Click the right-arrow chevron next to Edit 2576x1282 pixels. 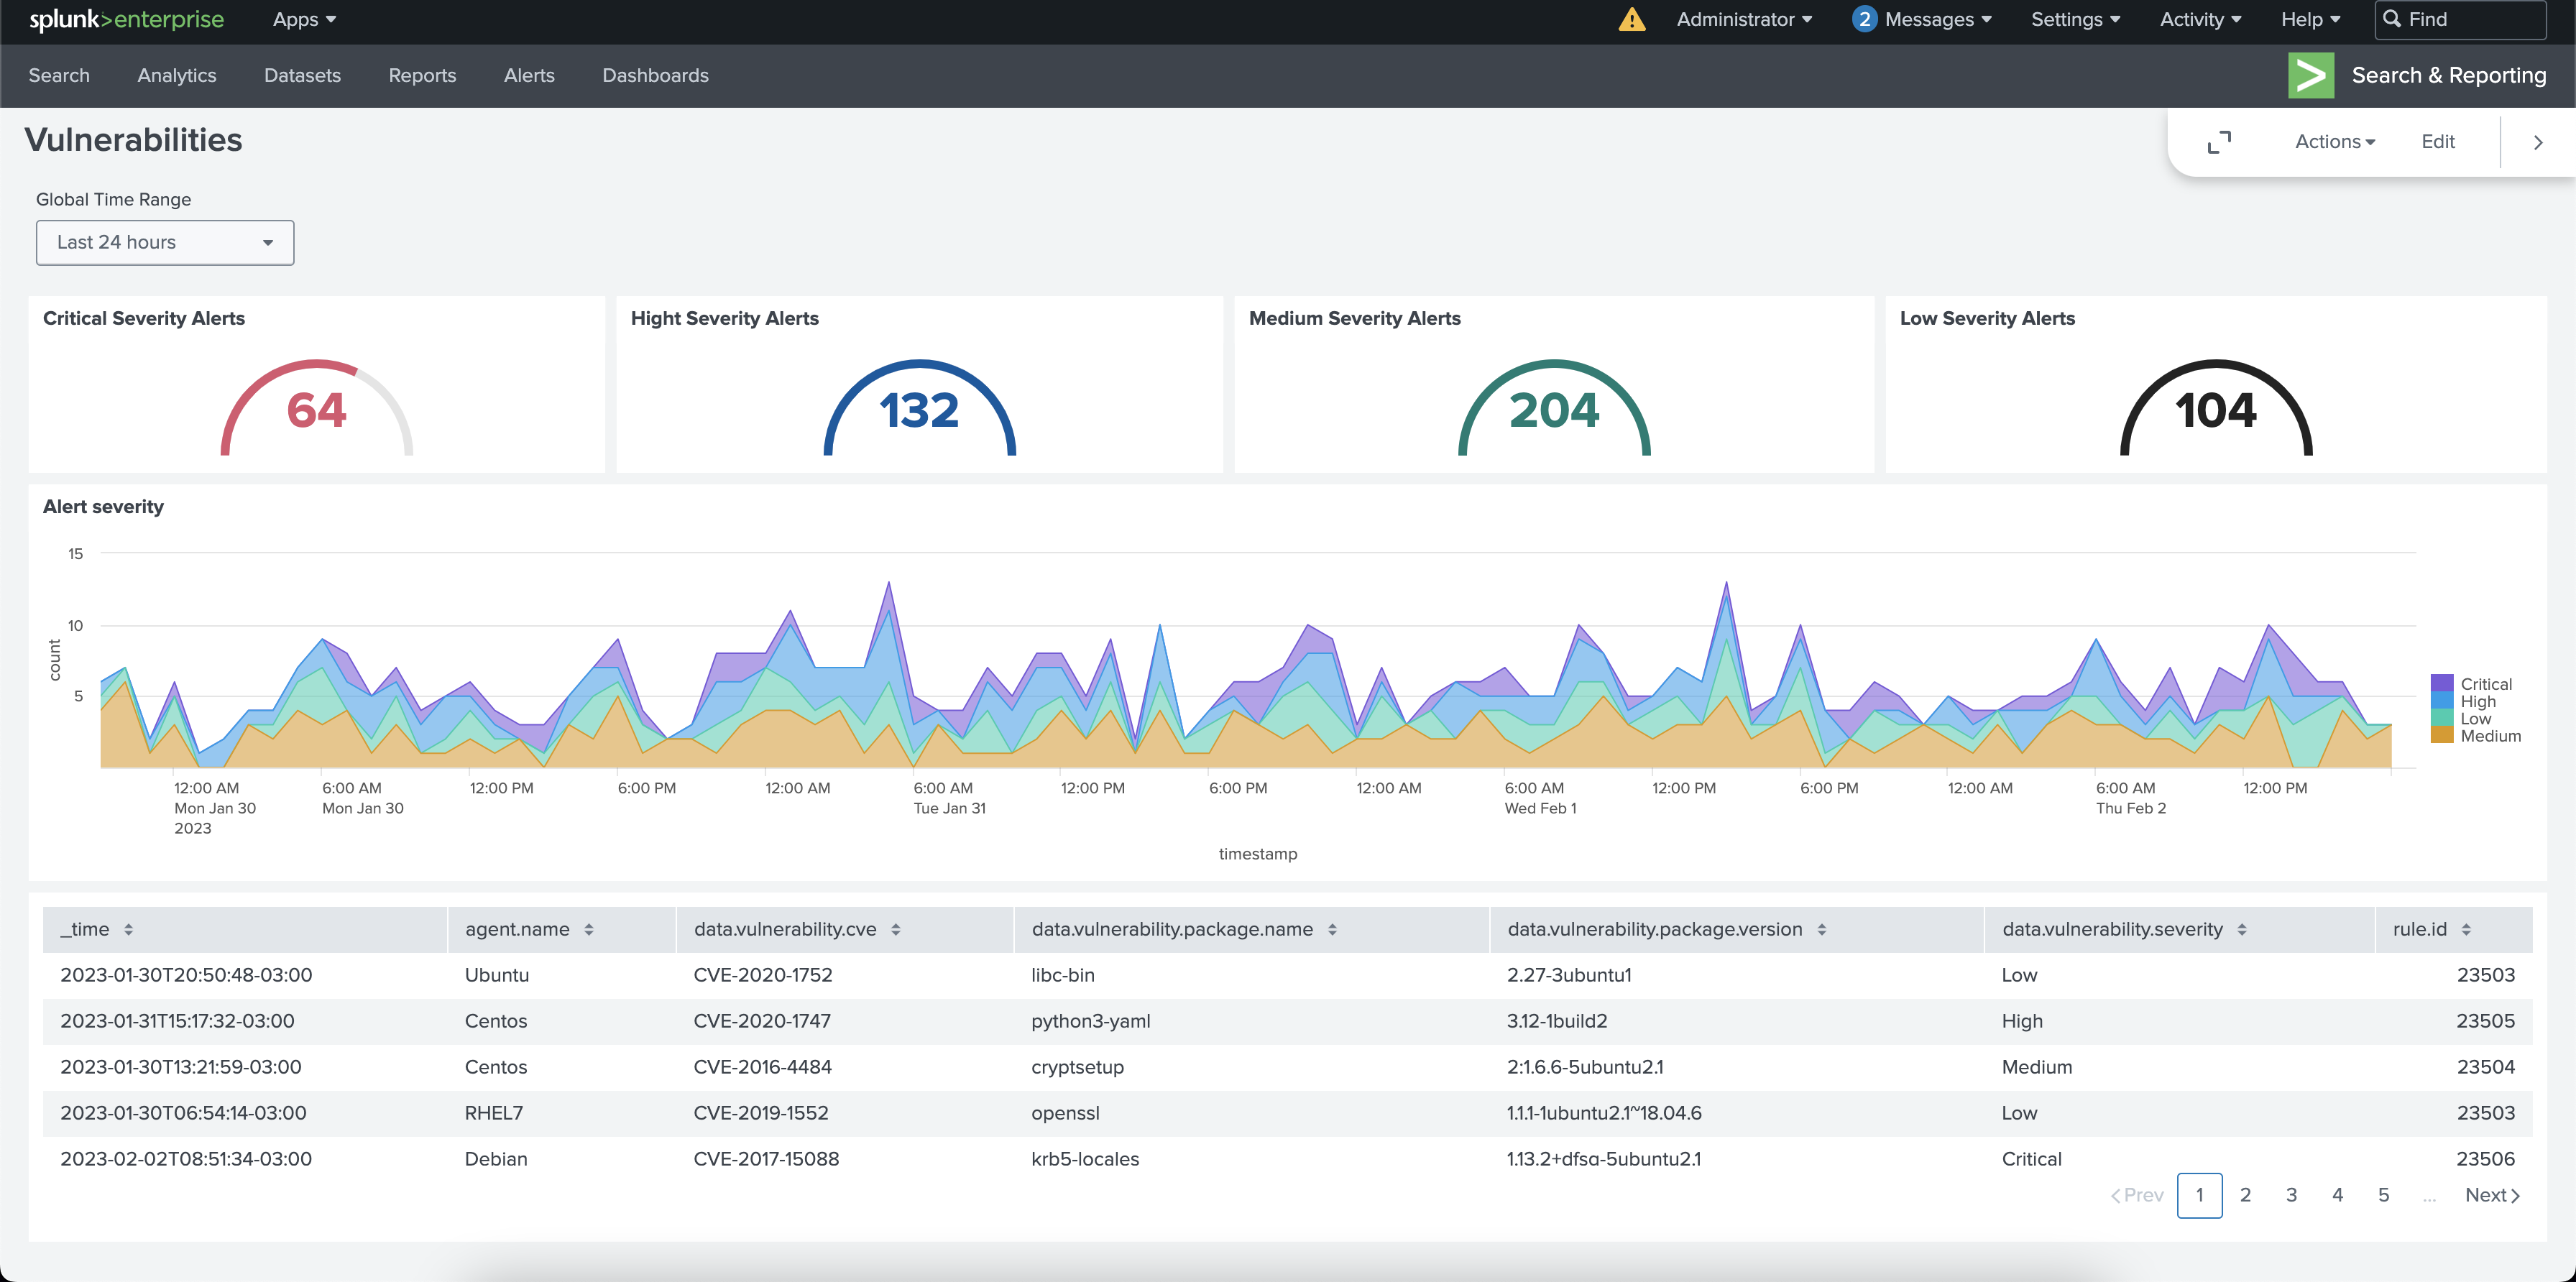[2538, 142]
